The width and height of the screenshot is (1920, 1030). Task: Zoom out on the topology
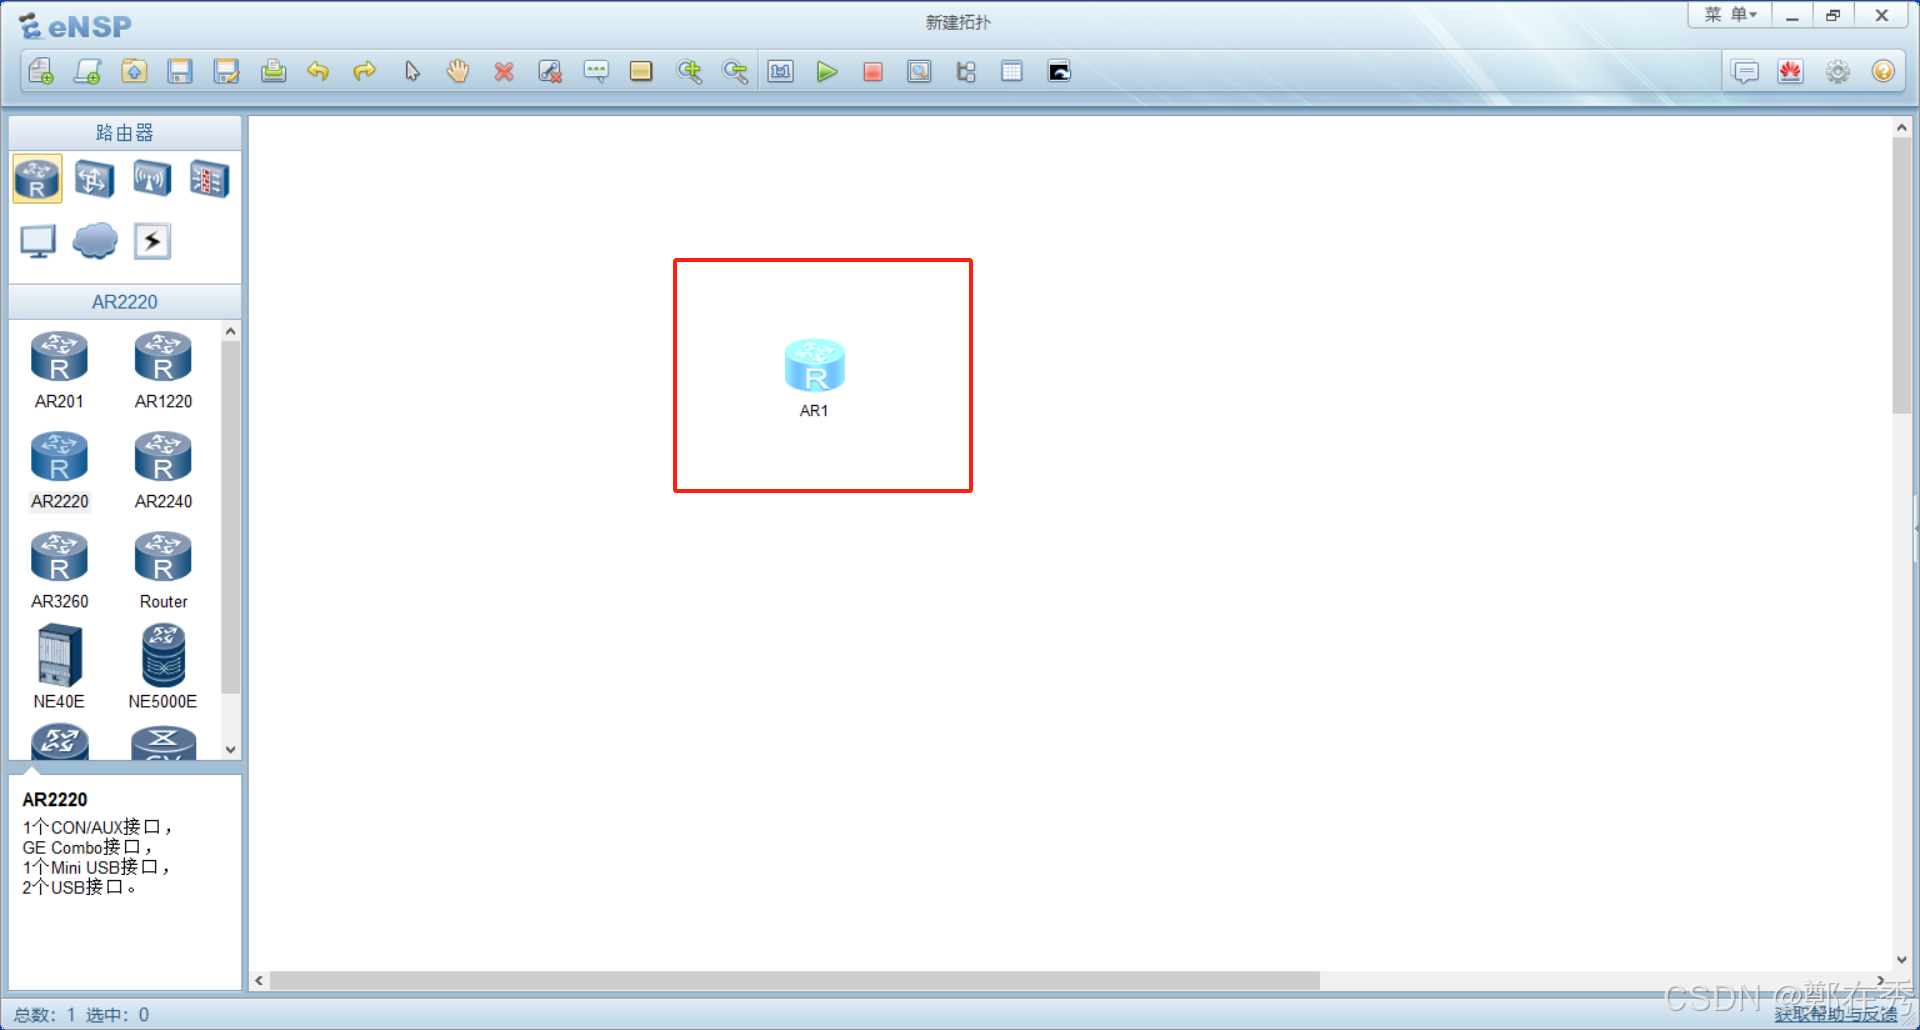(x=735, y=71)
